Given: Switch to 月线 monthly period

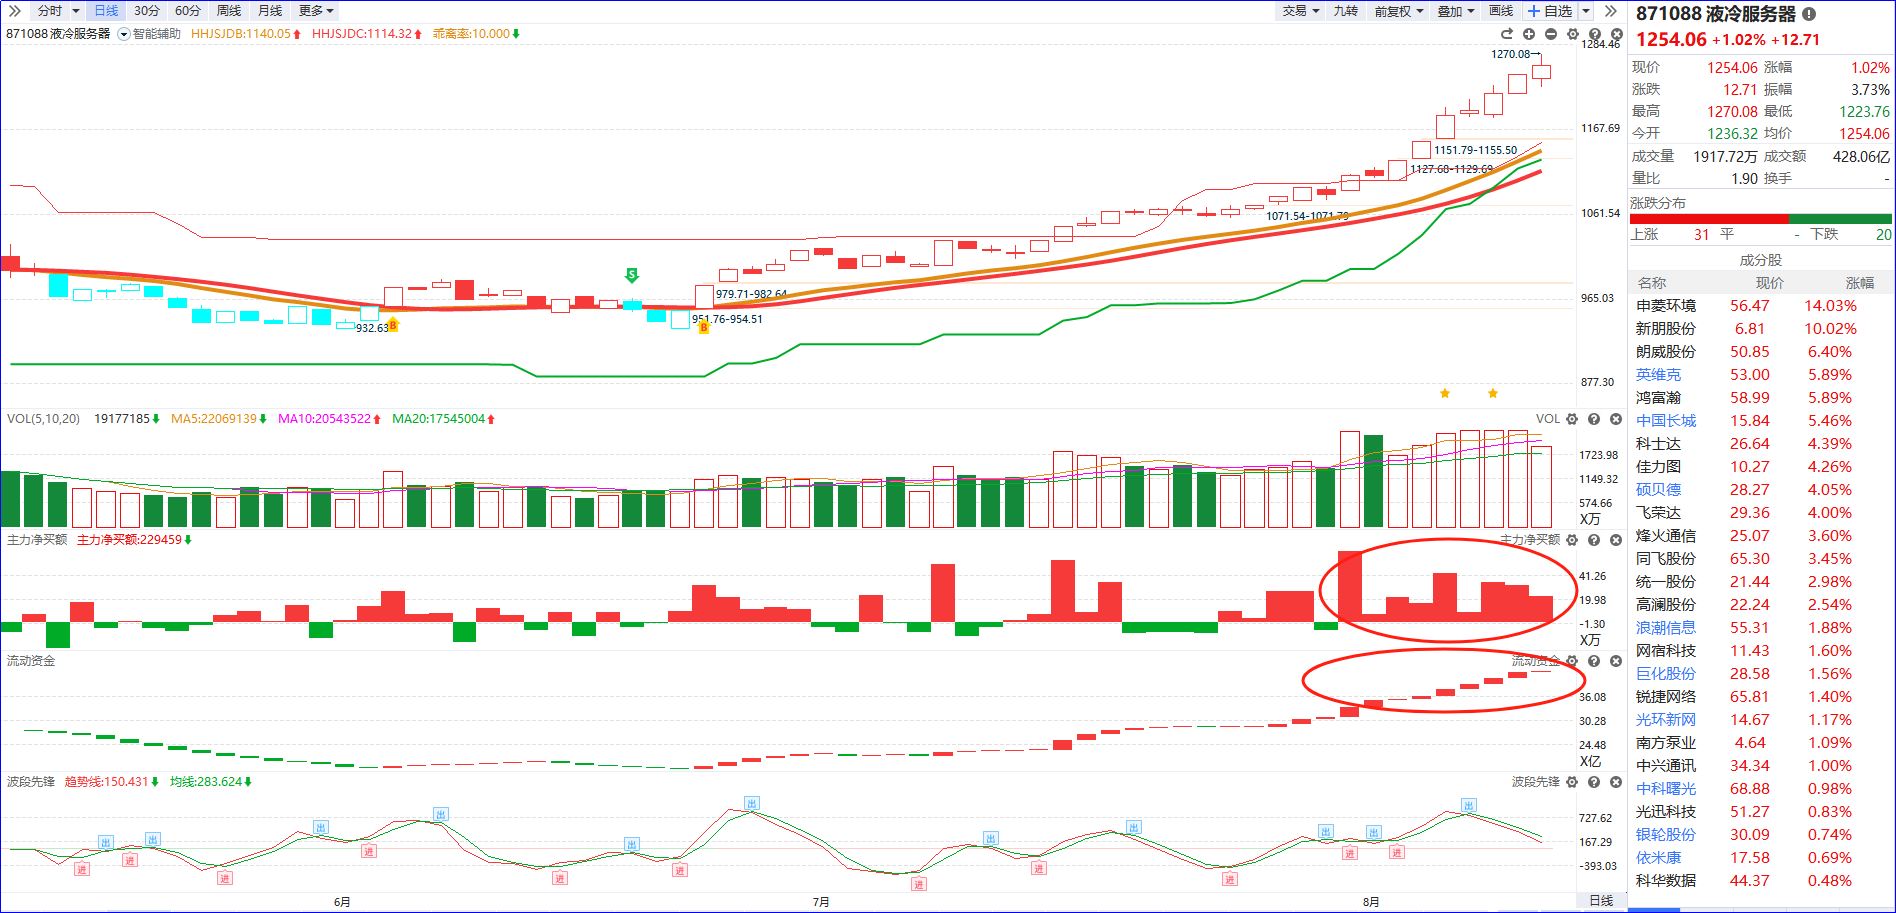Looking at the screenshot, I should pos(270,11).
